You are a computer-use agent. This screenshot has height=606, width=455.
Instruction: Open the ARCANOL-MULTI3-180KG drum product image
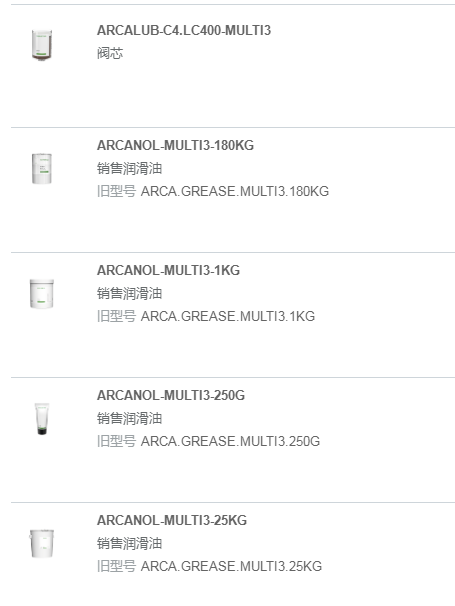[x=41, y=169]
